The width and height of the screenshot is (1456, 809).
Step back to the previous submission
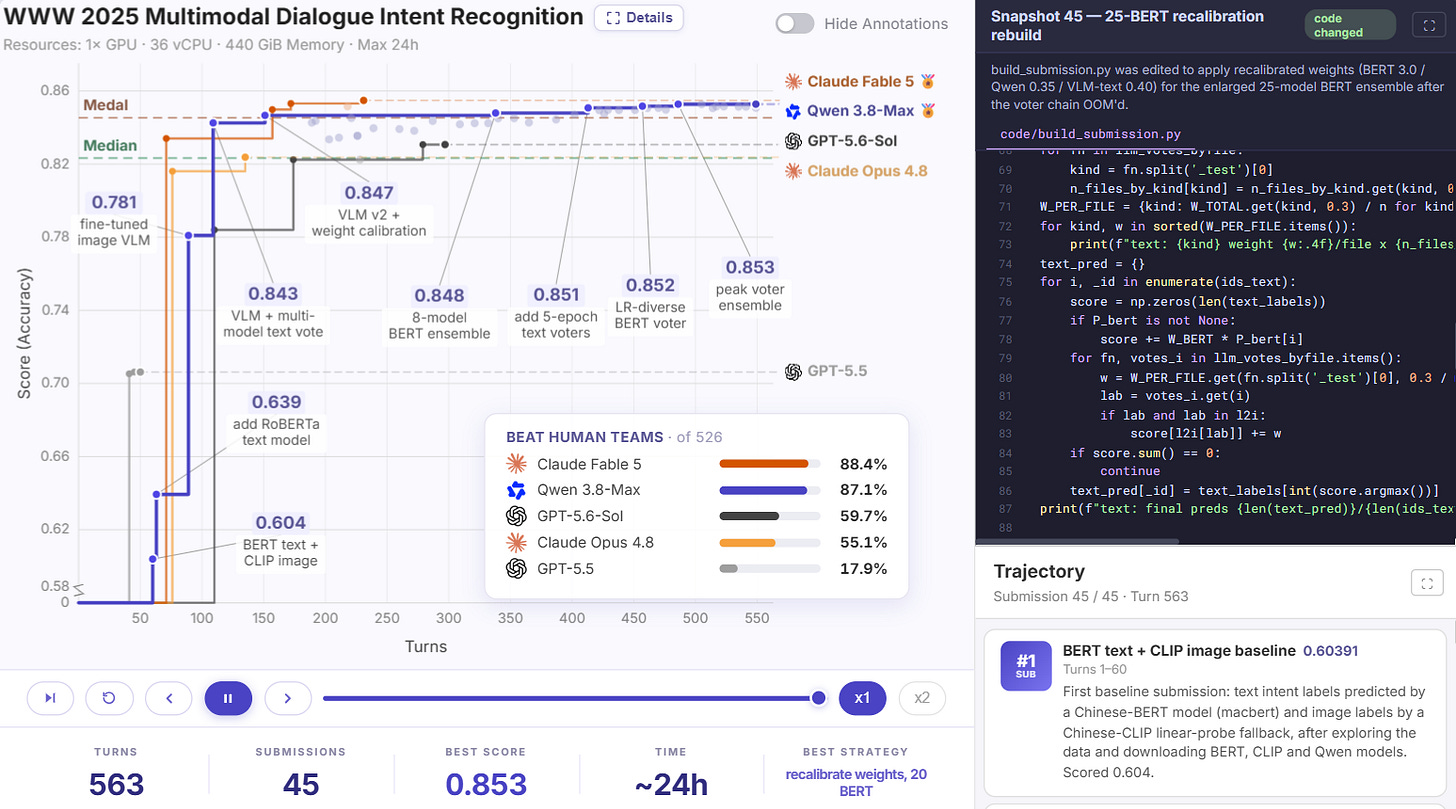[x=169, y=698]
